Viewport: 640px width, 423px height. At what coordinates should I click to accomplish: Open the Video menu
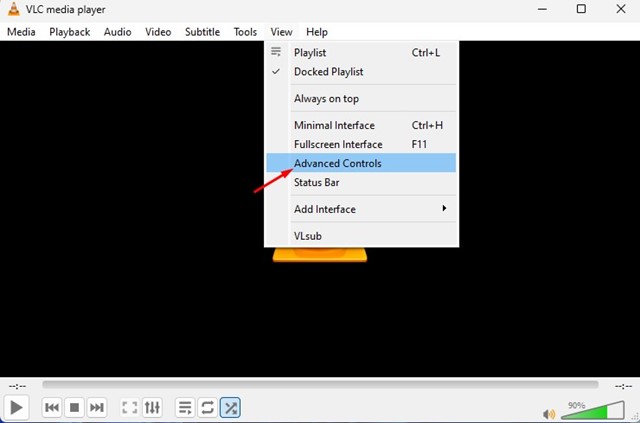[x=158, y=32]
